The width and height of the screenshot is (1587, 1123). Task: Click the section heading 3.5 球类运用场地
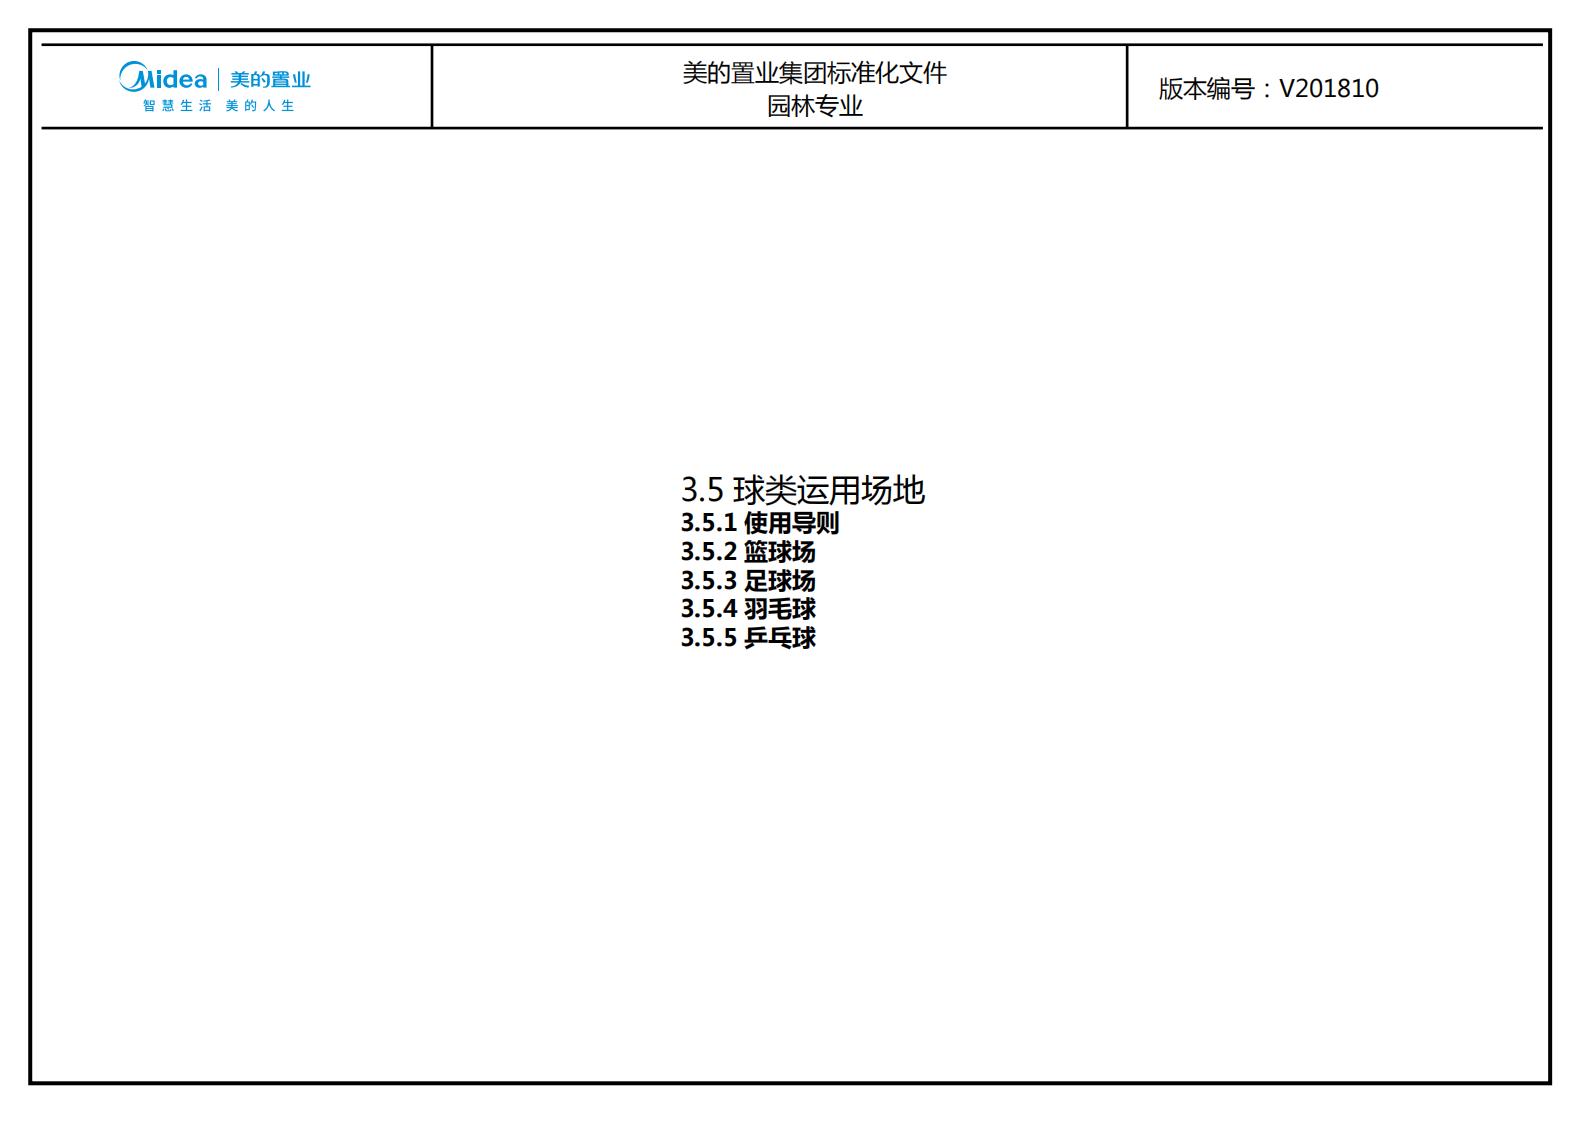803,490
